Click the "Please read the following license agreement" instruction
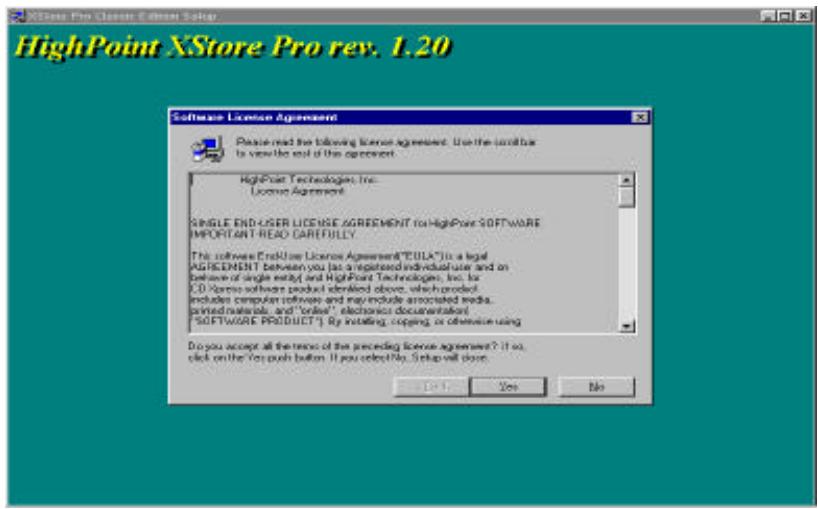The height and width of the screenshot is (509, 818). pyautogui.click(x=386, y=148)
